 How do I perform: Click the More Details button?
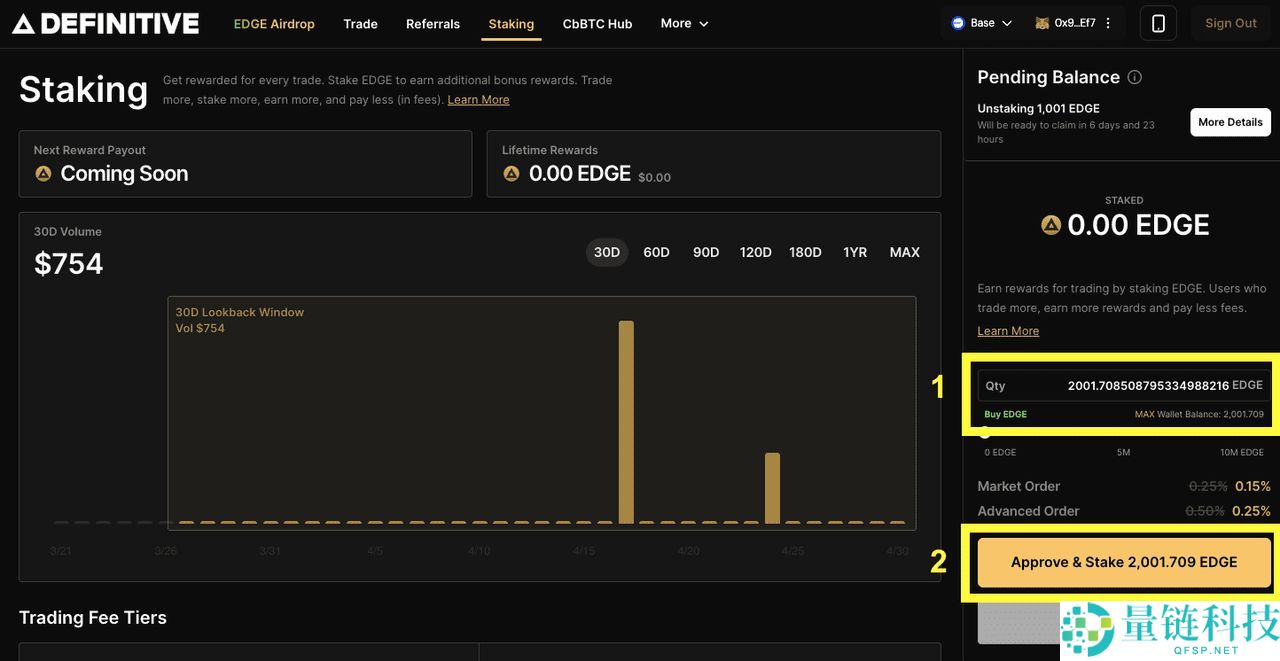click(1230, 122)
